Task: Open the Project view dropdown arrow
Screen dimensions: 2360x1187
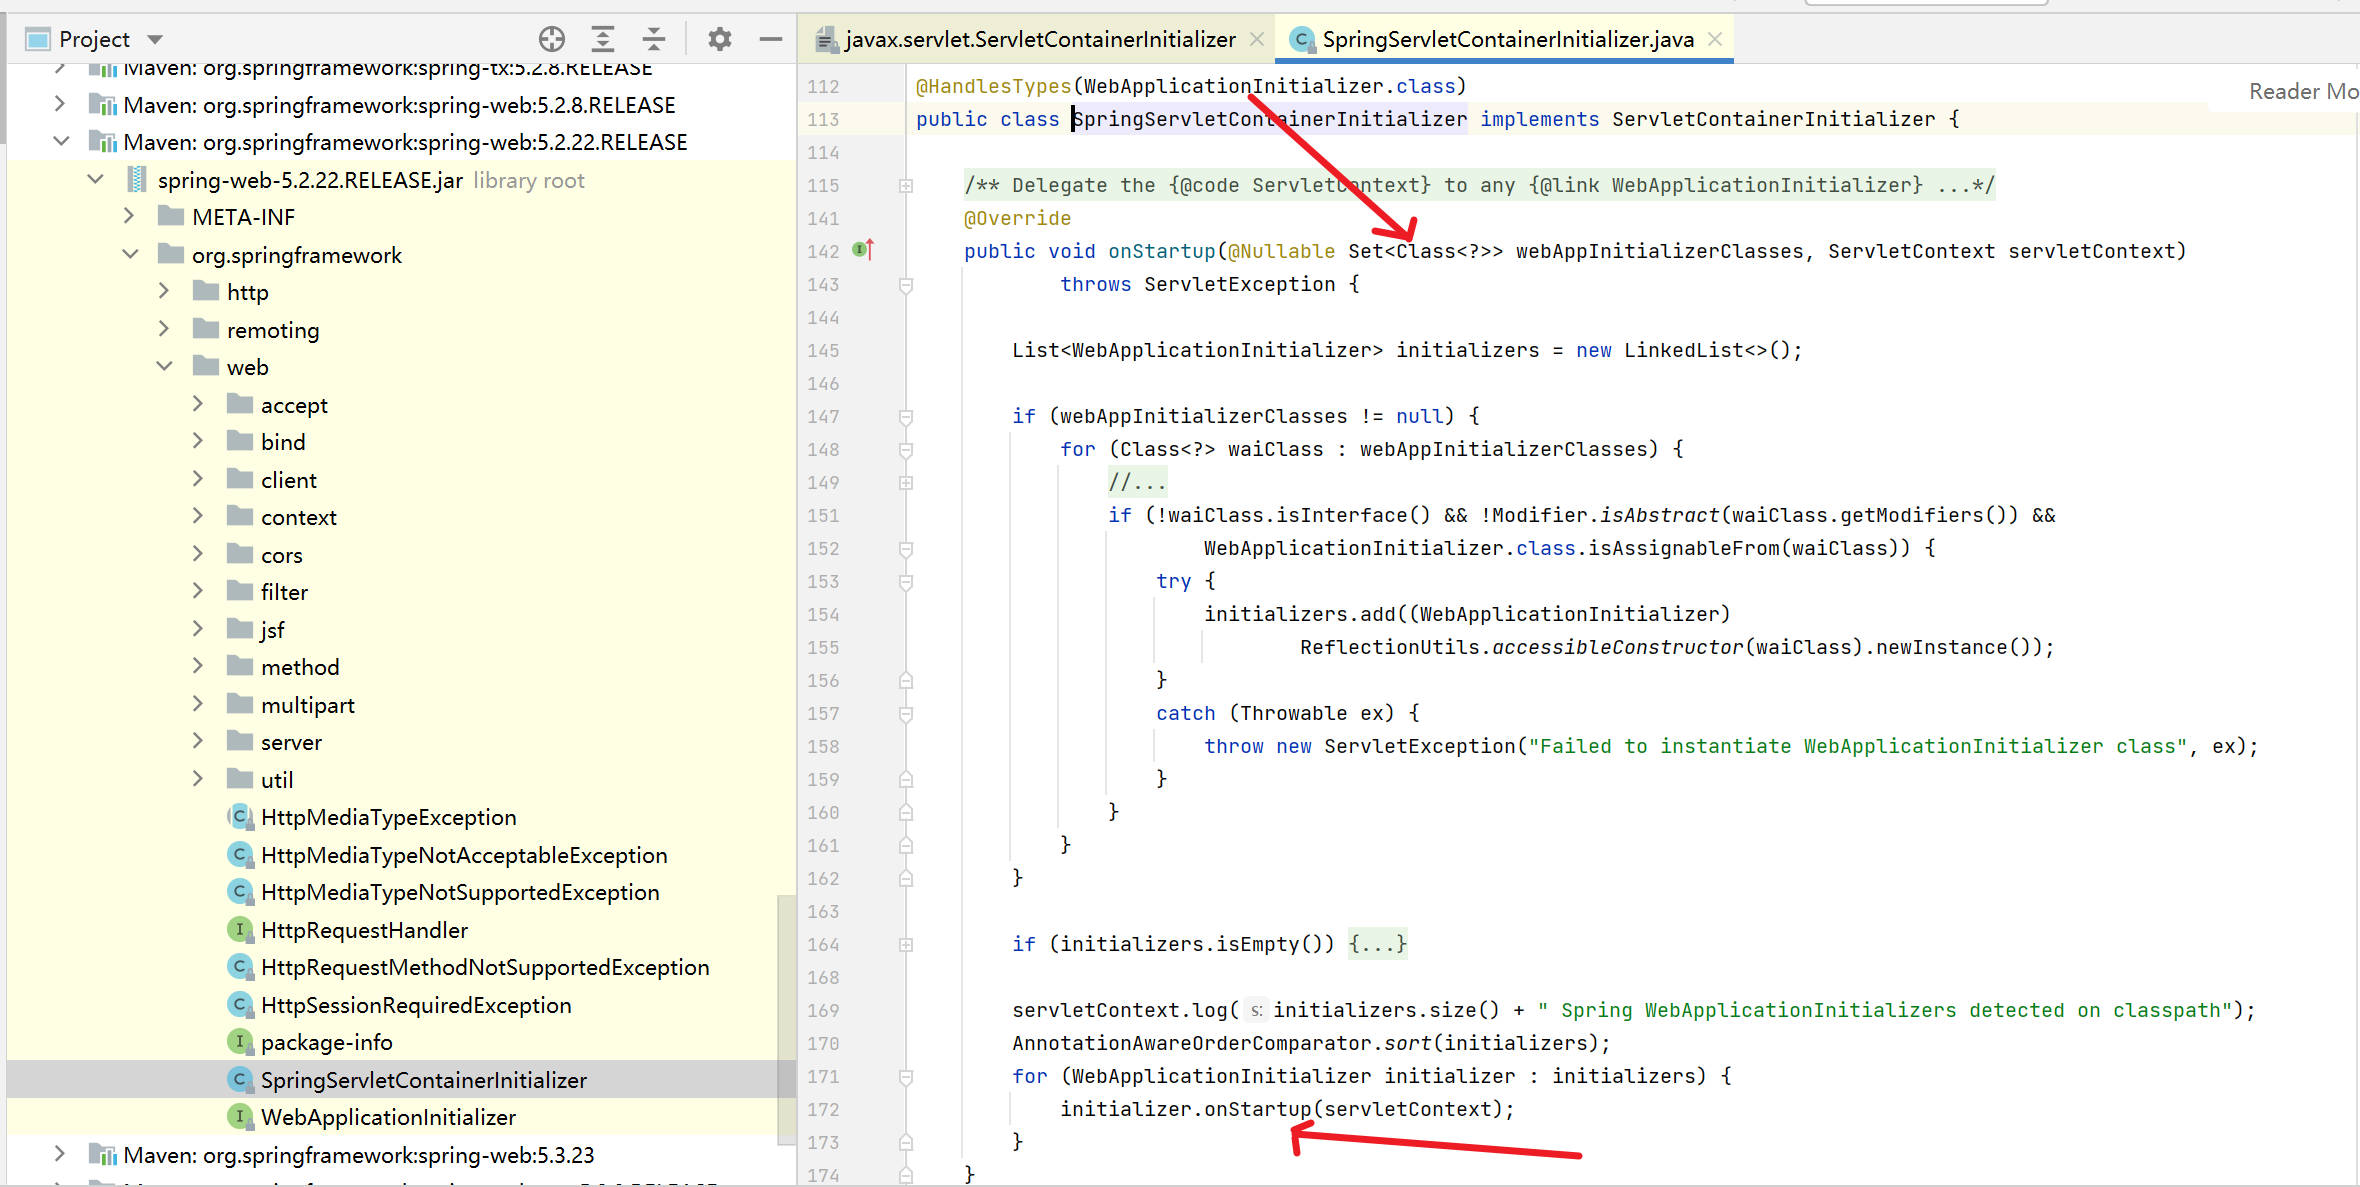Action: [x=155, y=40]
